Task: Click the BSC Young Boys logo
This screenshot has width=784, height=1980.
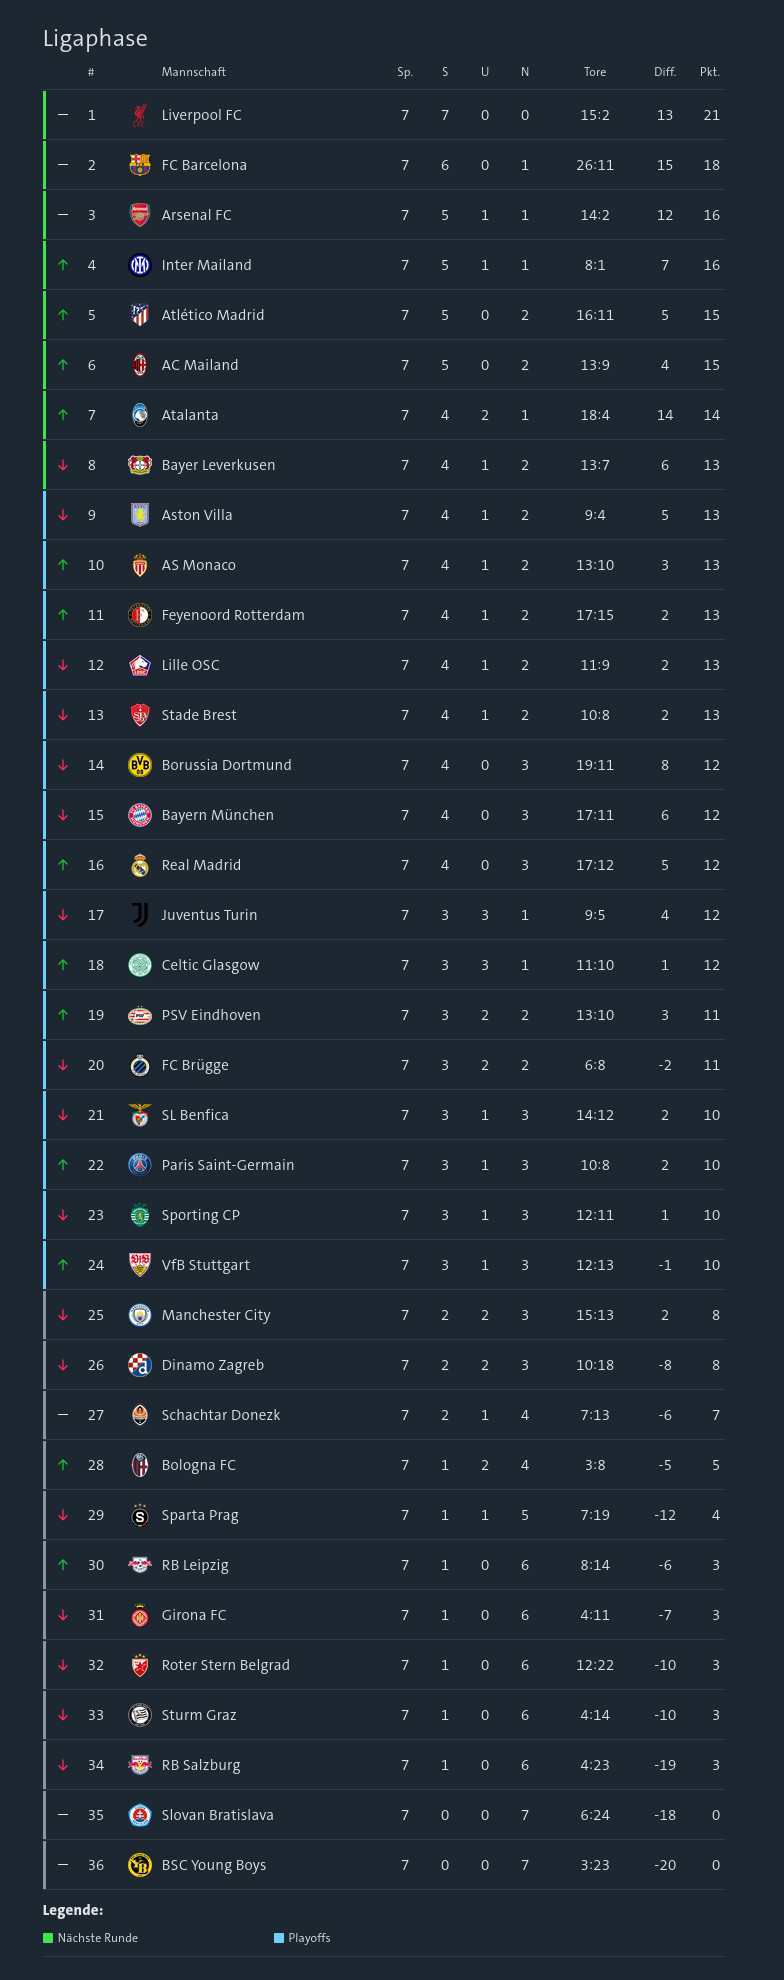Action: pyautogui.click(x=140, y=1865)
